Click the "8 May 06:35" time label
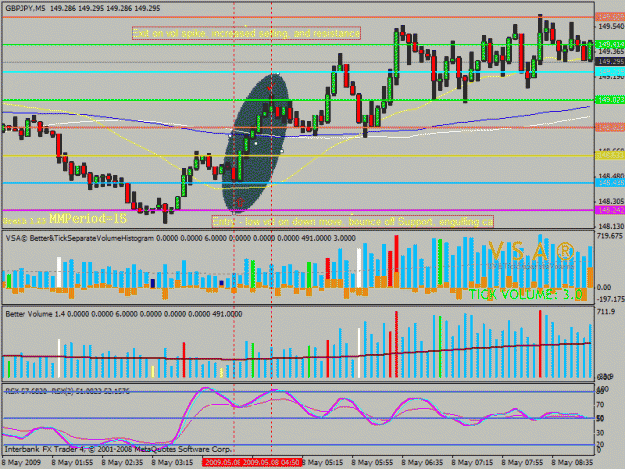The width and height of the screenshot is (625, 469). pyautogui.click(x=422, y=463)
